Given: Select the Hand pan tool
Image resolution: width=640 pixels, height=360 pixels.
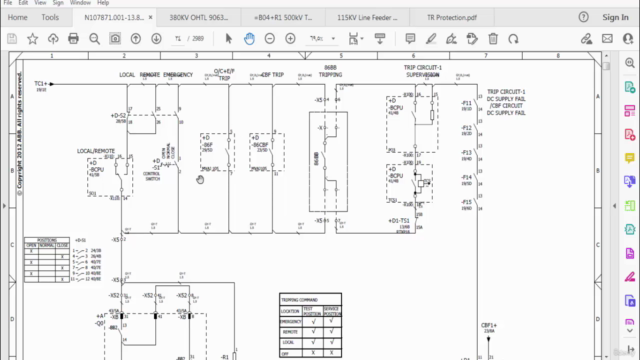Looking at the screenshot, I should pos(249,39).
